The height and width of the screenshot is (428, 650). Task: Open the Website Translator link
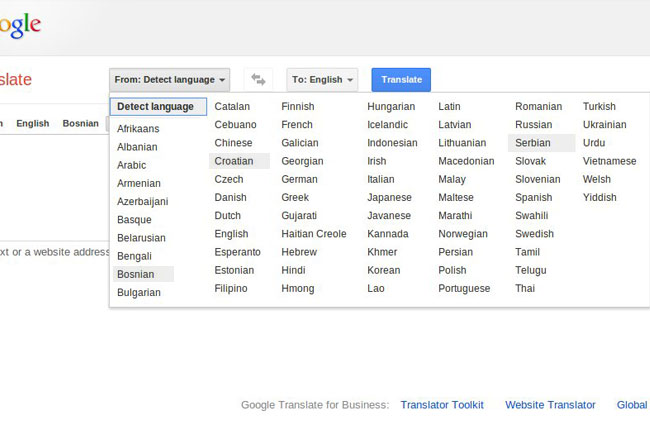point(550,405)
